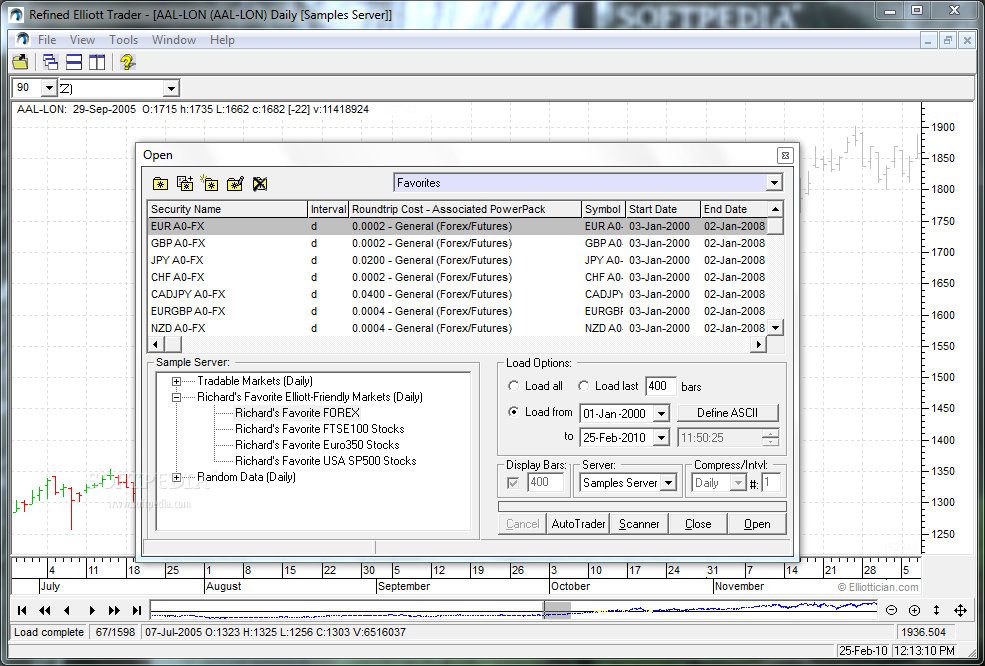Screen dimensions: 985x666
Task: Click the fast rewind double-arrow button
Action: point(45,609)
